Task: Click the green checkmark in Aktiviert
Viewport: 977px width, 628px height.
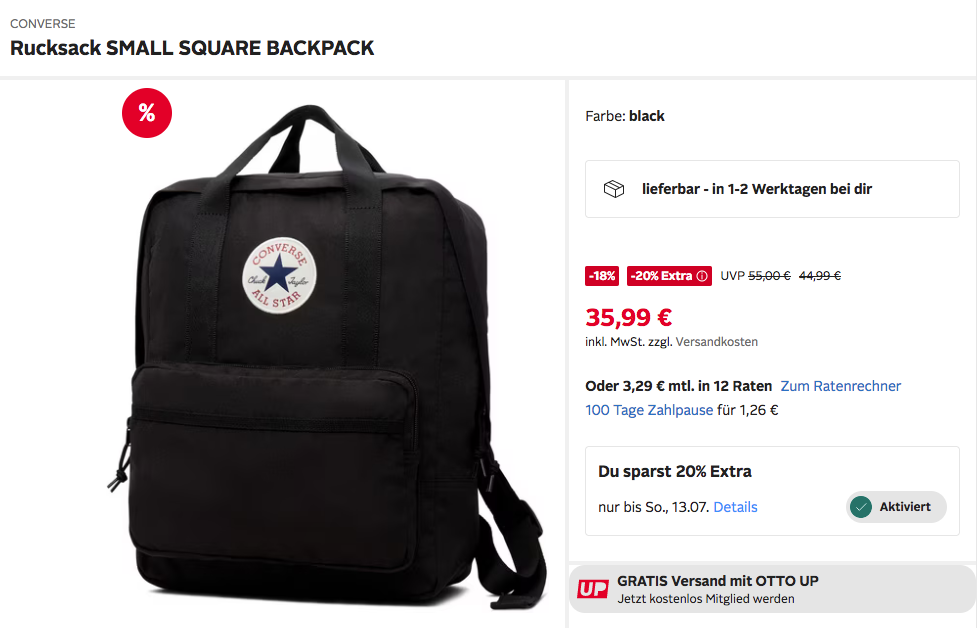Action: (860, 507)
